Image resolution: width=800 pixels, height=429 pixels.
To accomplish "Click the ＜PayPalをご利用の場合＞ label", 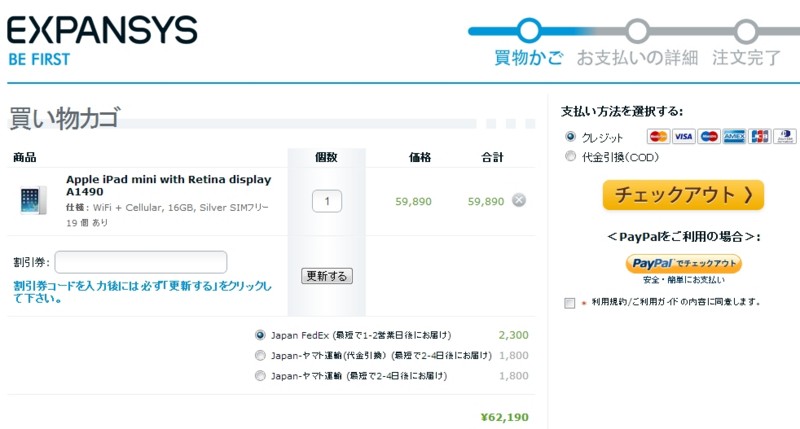I will pos(684,237).
